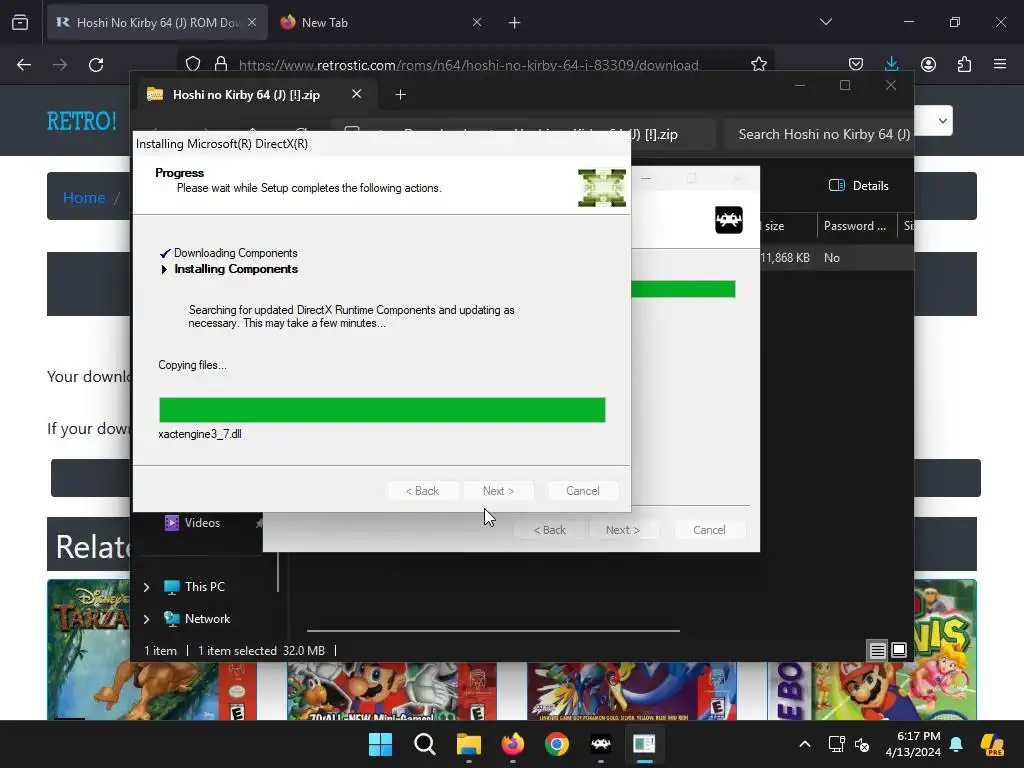Expand the Network tree node
This screenshot has width=1024, height=768.
tap(146, 618)
